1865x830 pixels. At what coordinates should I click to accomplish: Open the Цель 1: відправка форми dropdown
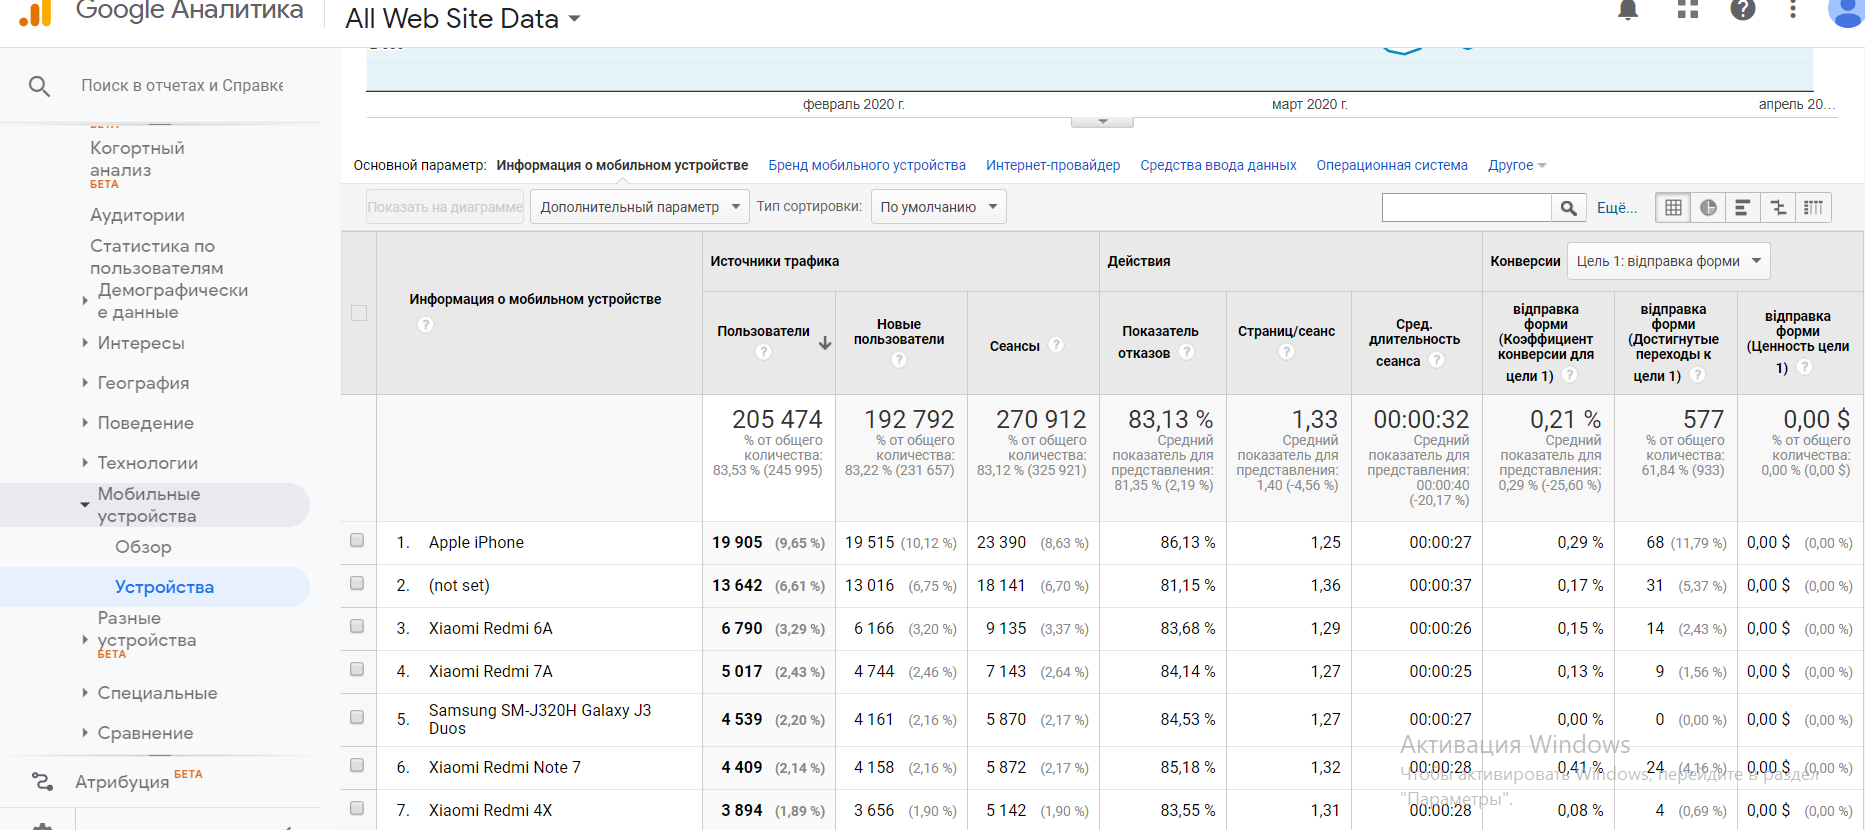coord(1668,261)
